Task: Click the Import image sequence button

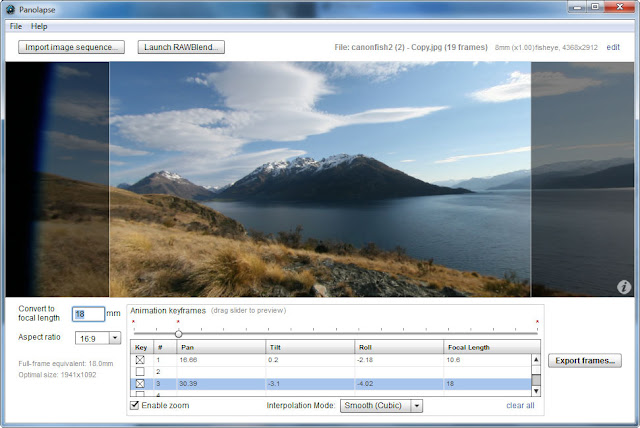Action: point(71,47)
